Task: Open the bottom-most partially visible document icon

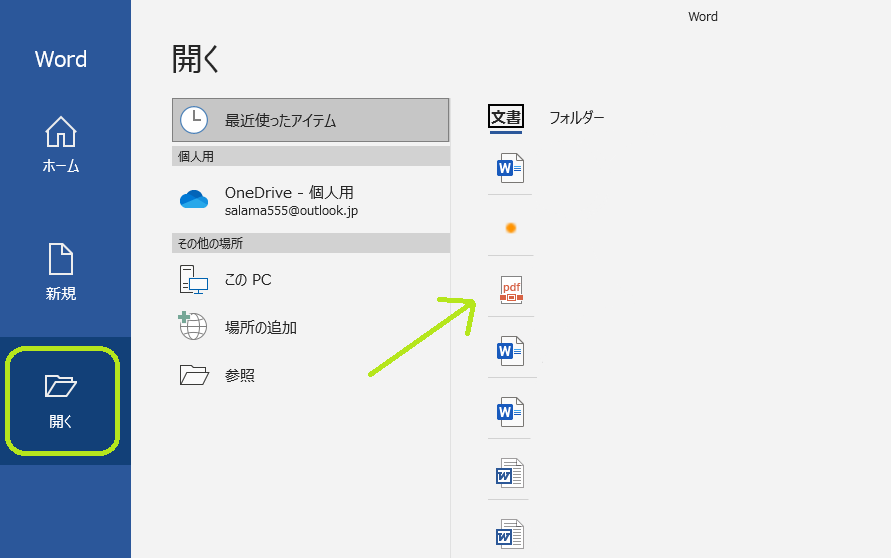Action: (511, 534)
